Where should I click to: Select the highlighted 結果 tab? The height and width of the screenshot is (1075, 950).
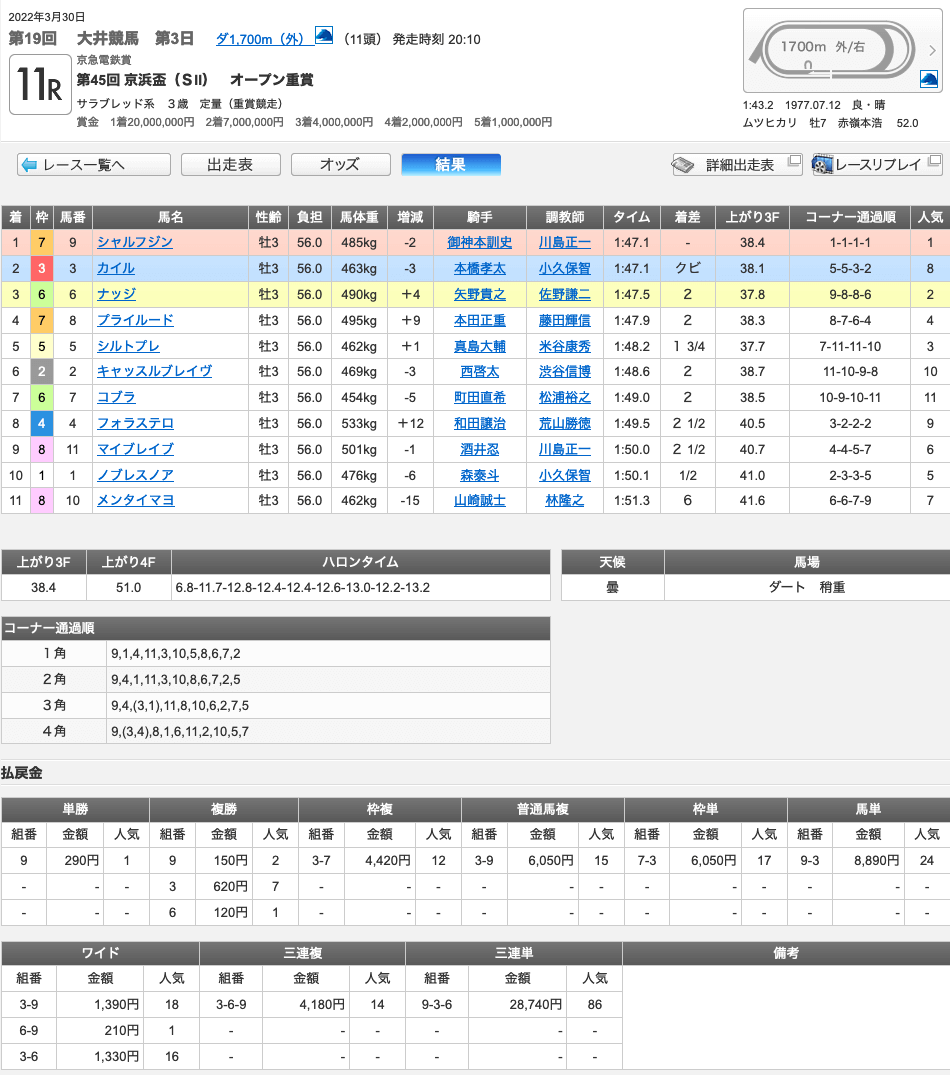pos(450,165)
